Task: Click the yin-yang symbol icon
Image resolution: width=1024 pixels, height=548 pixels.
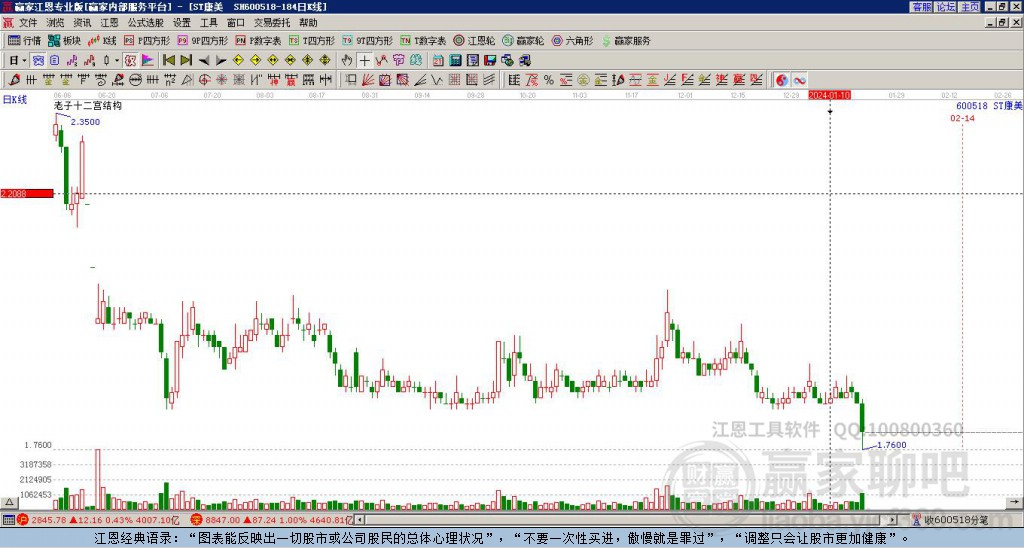Action: tap(782, 80)
